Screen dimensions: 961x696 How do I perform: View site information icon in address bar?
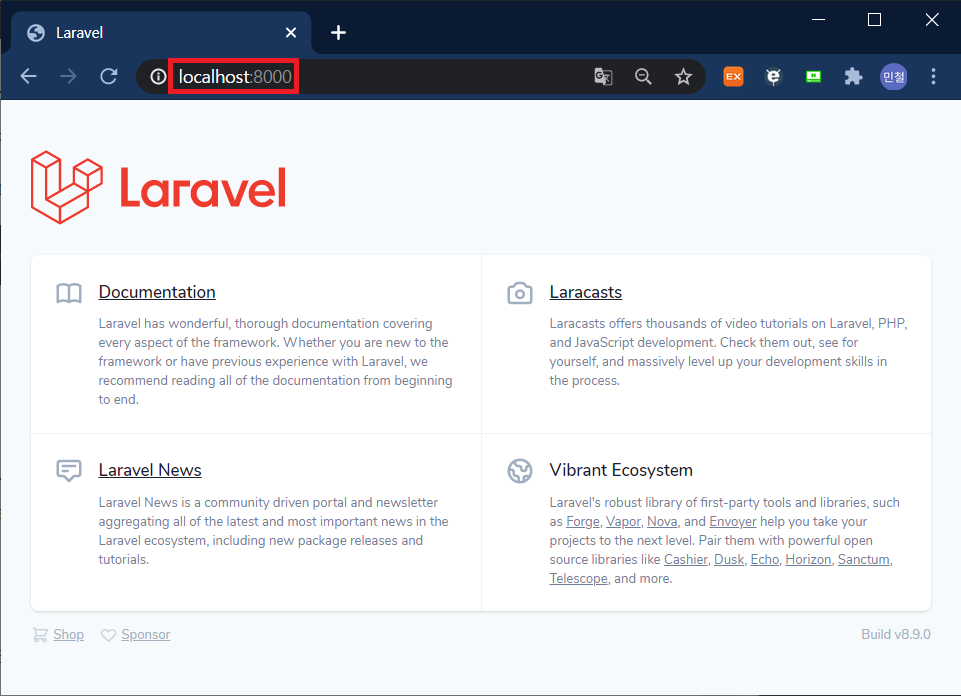(158, 77)
